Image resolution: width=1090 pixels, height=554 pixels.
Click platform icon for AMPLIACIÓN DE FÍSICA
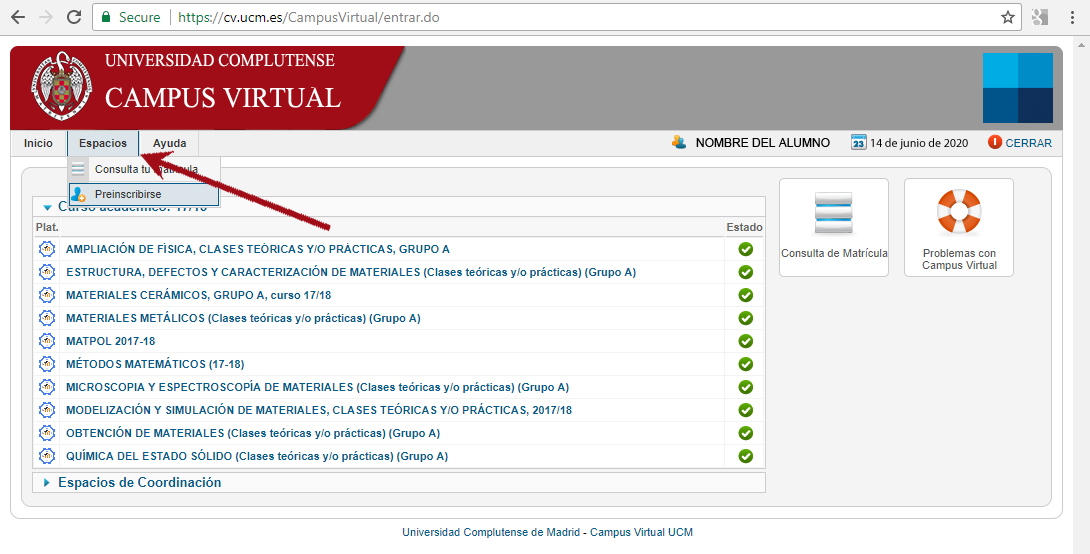(x=47, y=249)
